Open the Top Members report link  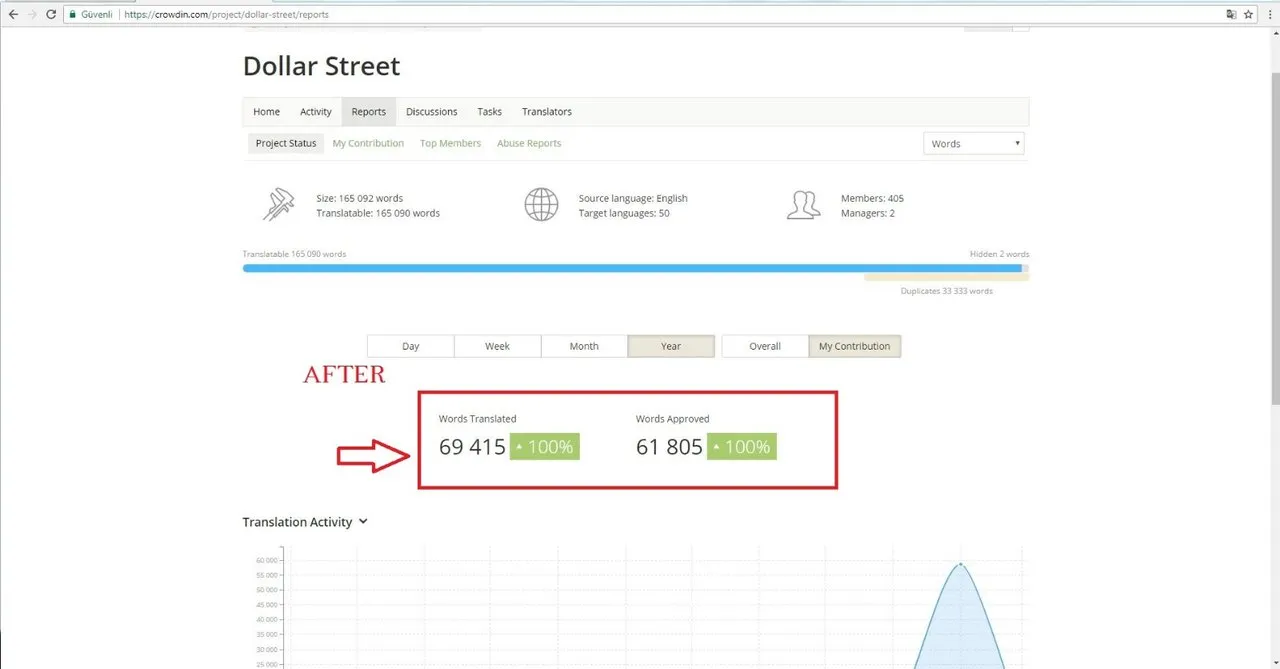[450, 143]
